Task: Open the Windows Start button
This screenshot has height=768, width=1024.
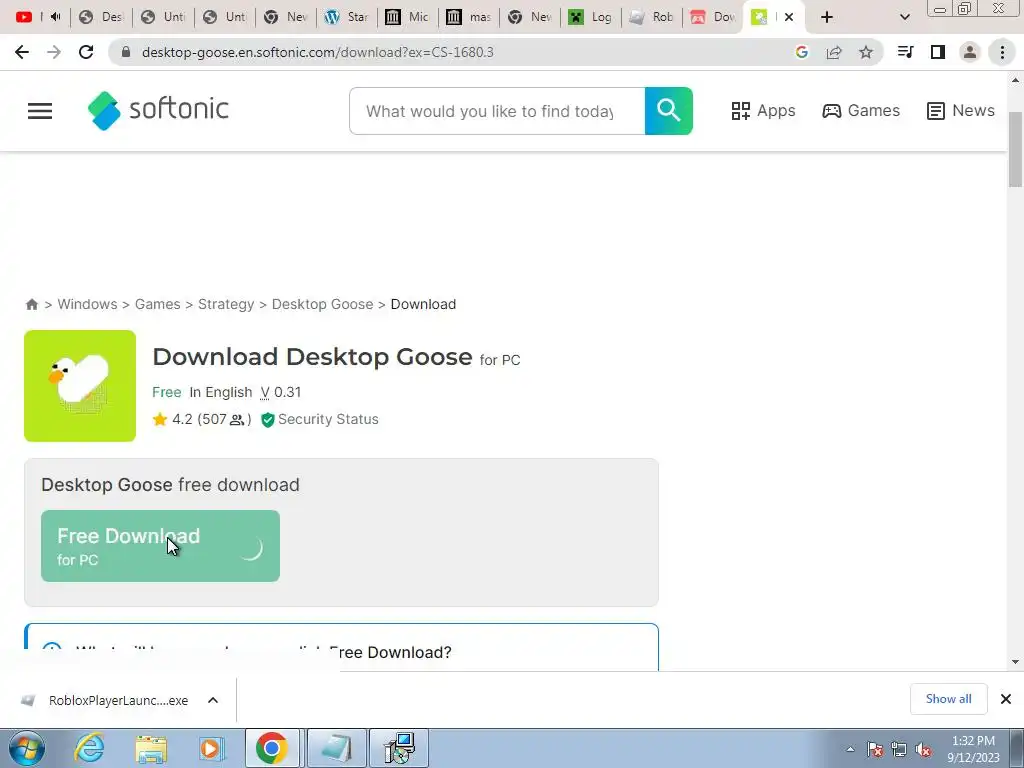Action: (x=27, y=748)
